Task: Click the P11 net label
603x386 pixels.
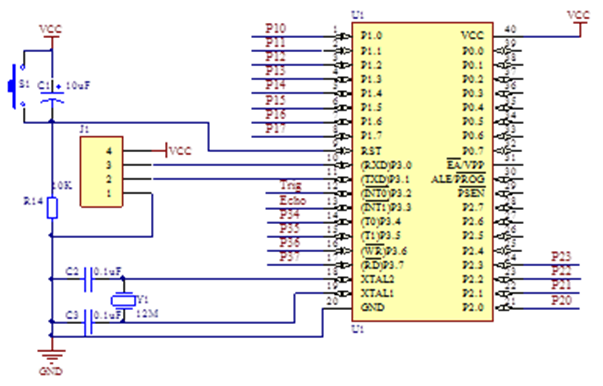Action: pyautogui.click(x=276, y=42)
